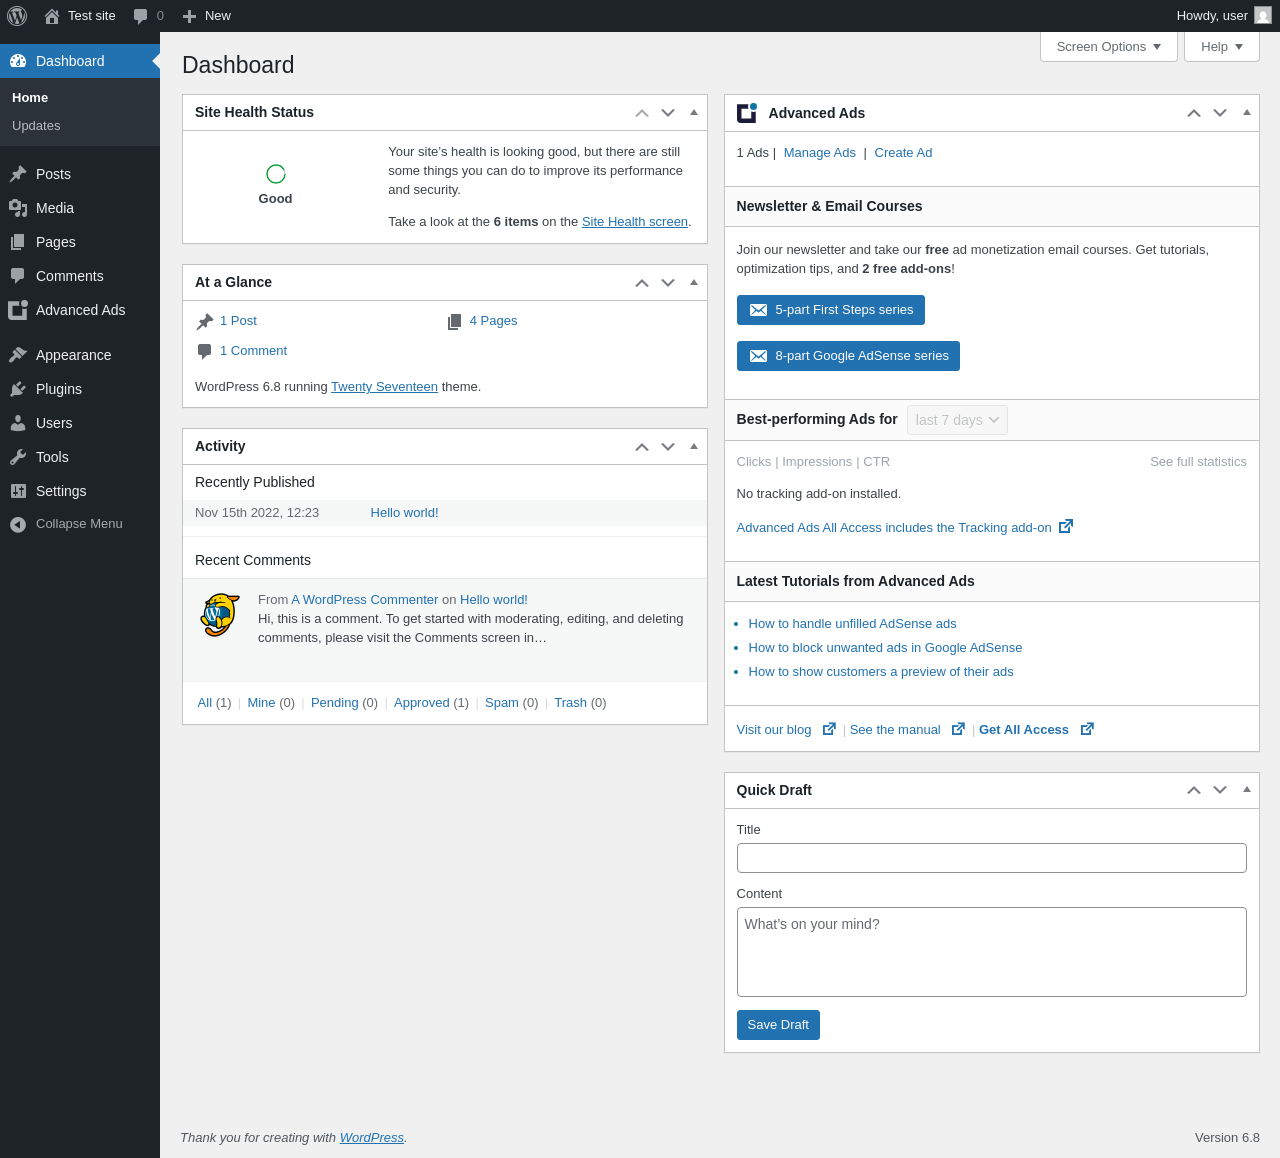Click the commenter avatar image

(x=220, y=615)
